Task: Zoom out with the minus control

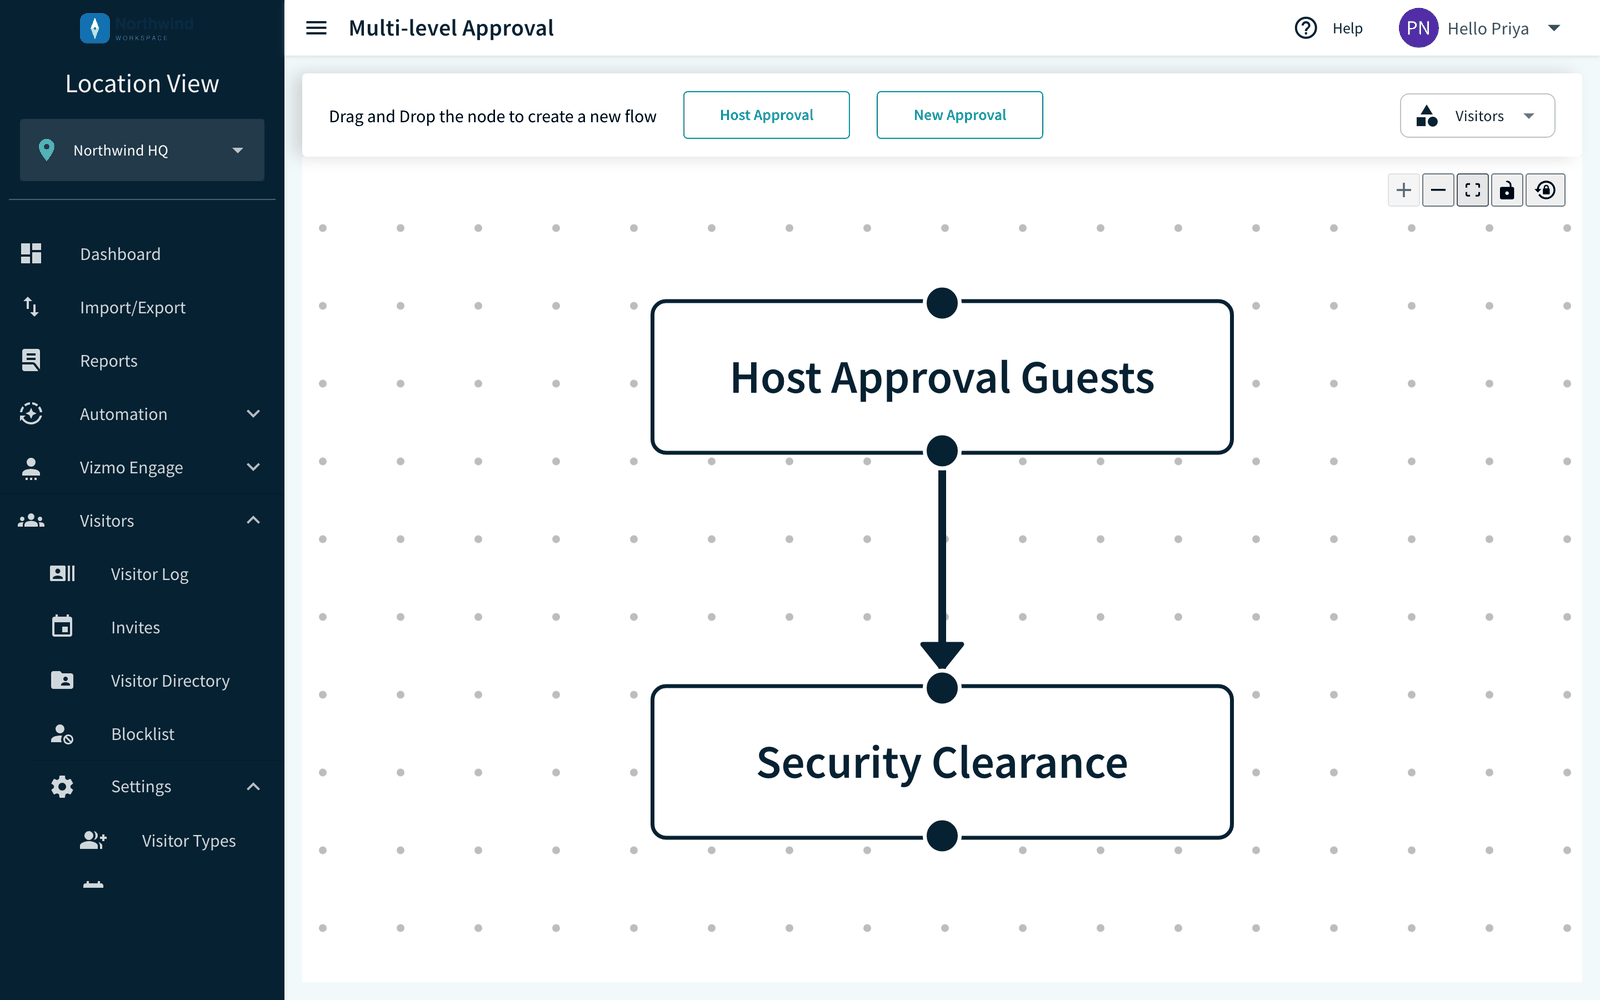Action: 1438,190
